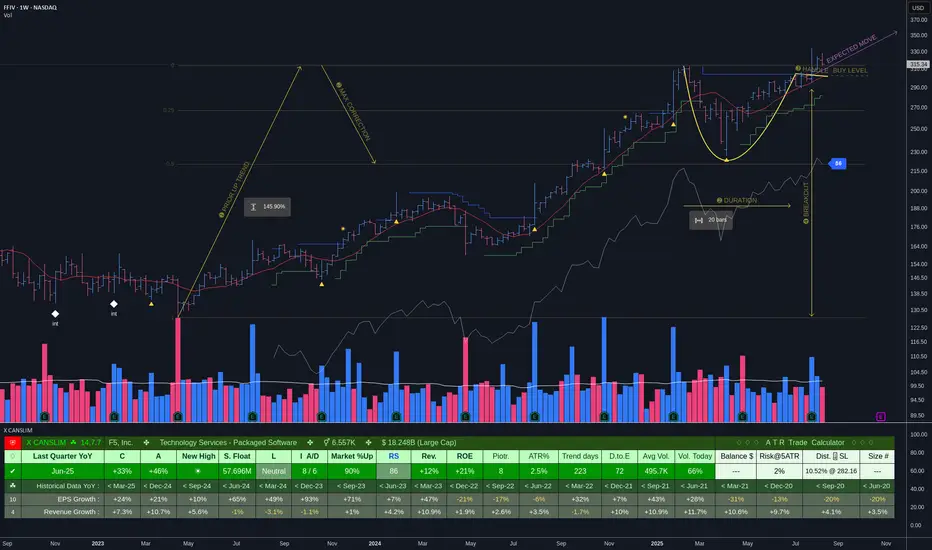The height and width of the screenshot is (550, 932).
Task: Click the 370.00 price axis label
Action: point(918,20)
